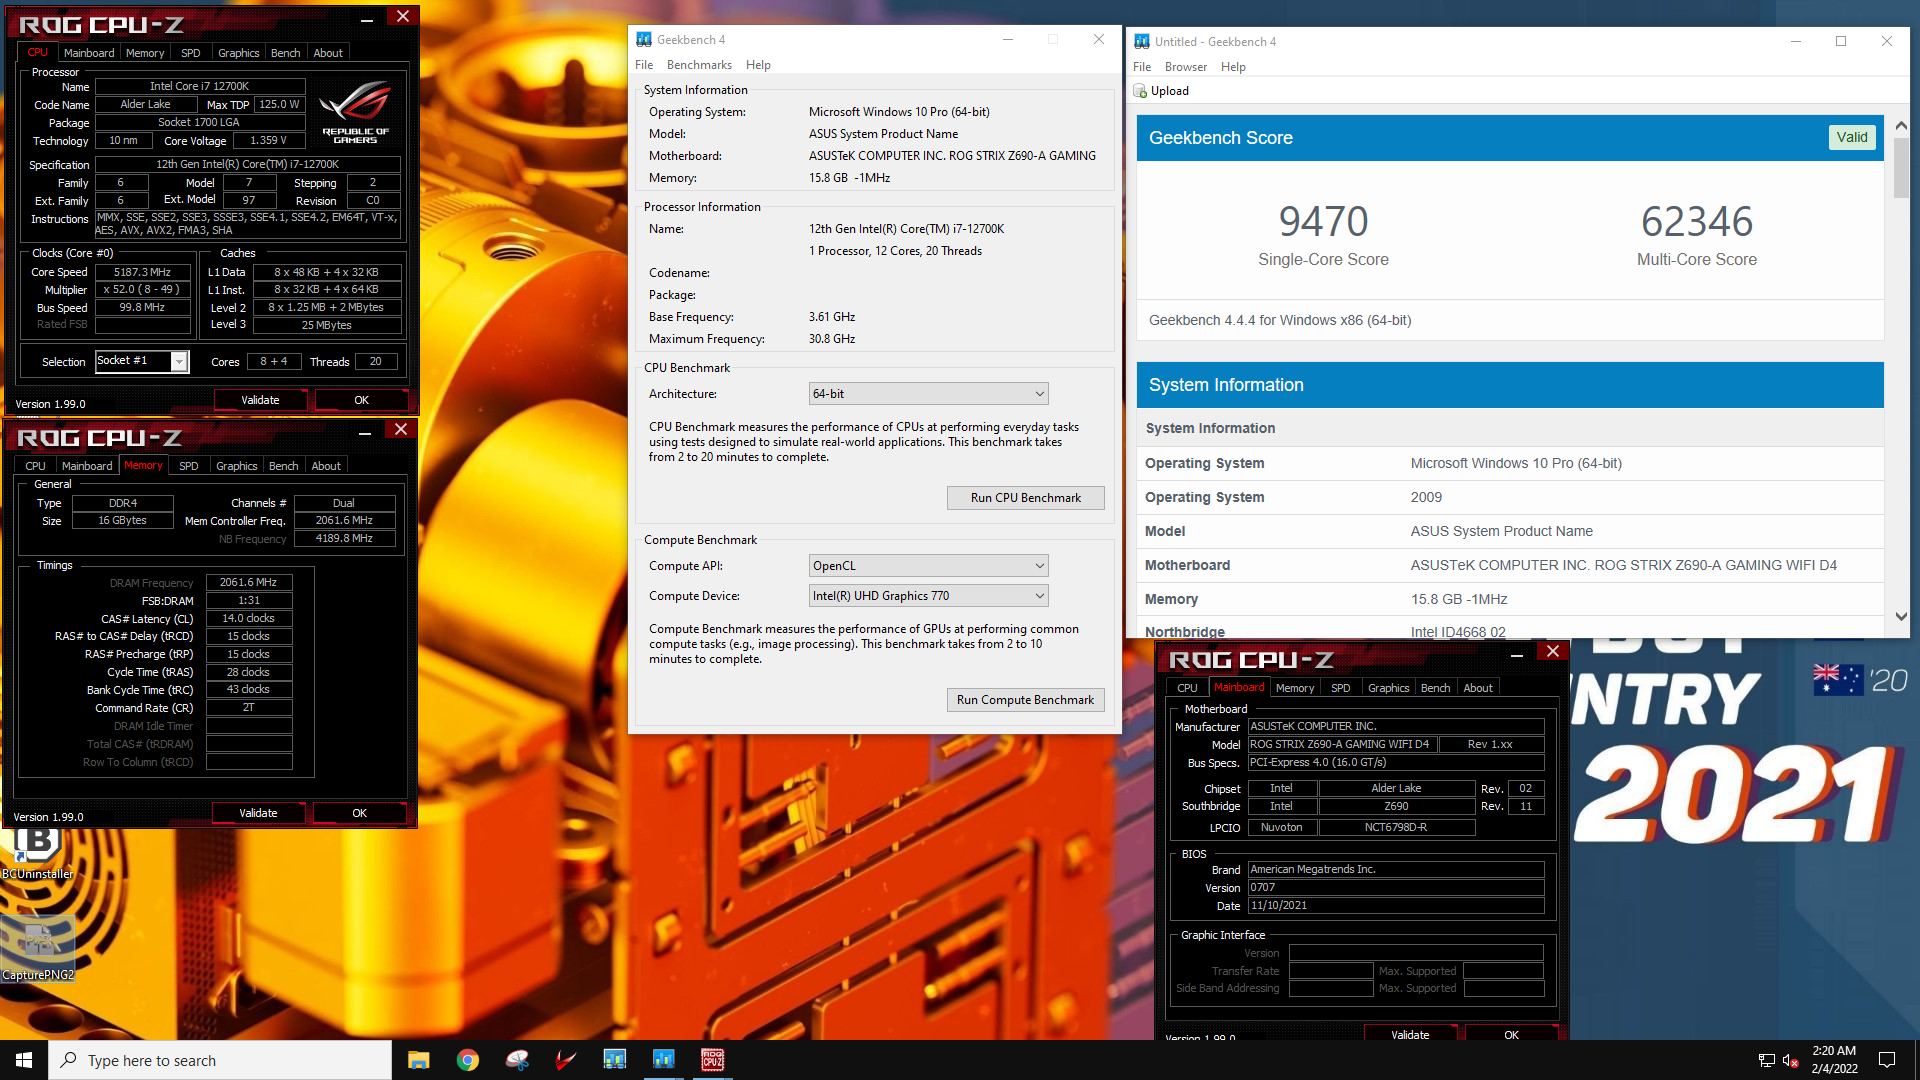Viewport: 1920px width, 1080px height.
Task: Minimize top-left ROG CPU-Z window
Action: [367, 17]
